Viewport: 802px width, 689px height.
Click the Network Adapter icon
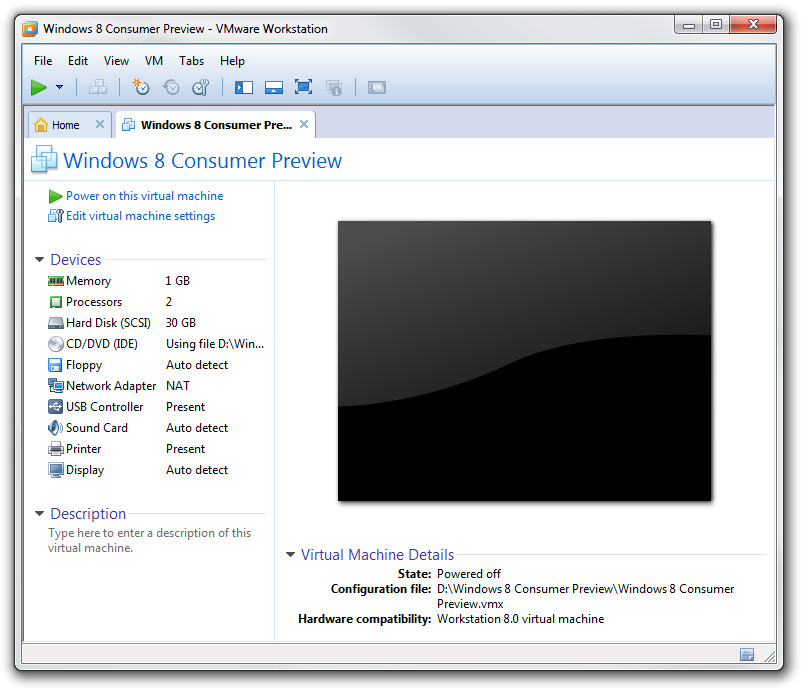[55, 386]
